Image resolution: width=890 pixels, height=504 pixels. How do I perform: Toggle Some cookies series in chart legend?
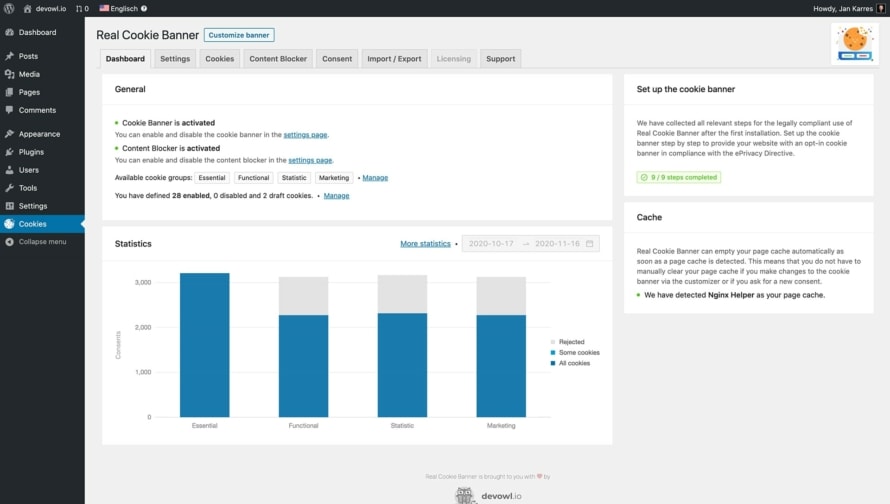coord(575,352)
